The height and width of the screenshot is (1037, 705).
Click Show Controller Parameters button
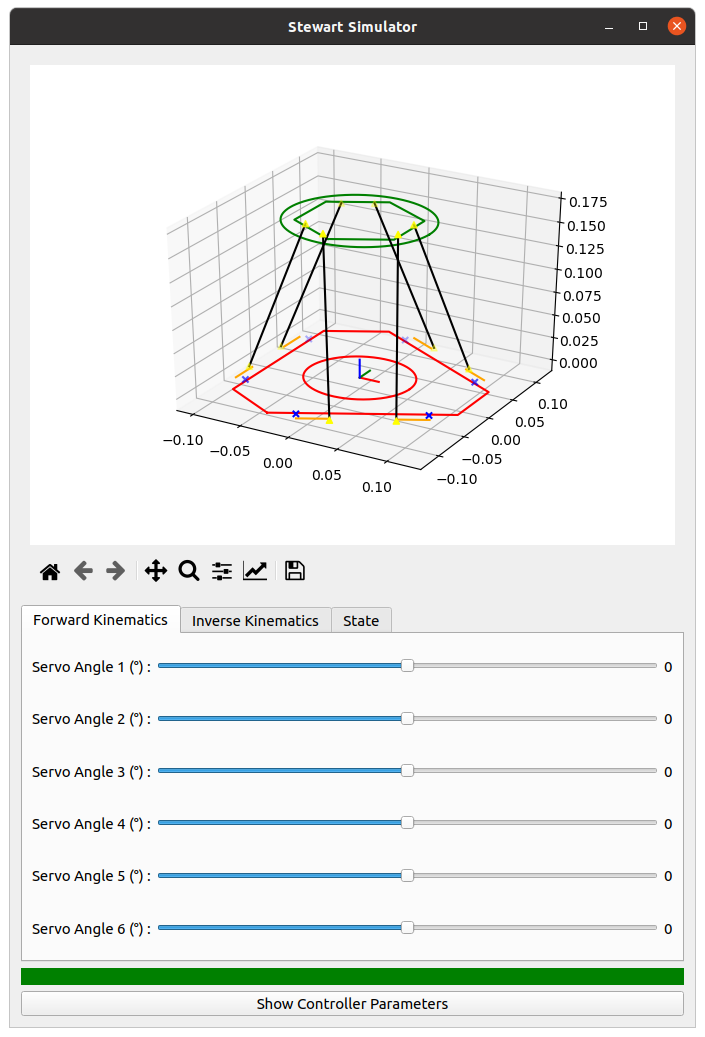[352, 1003]
